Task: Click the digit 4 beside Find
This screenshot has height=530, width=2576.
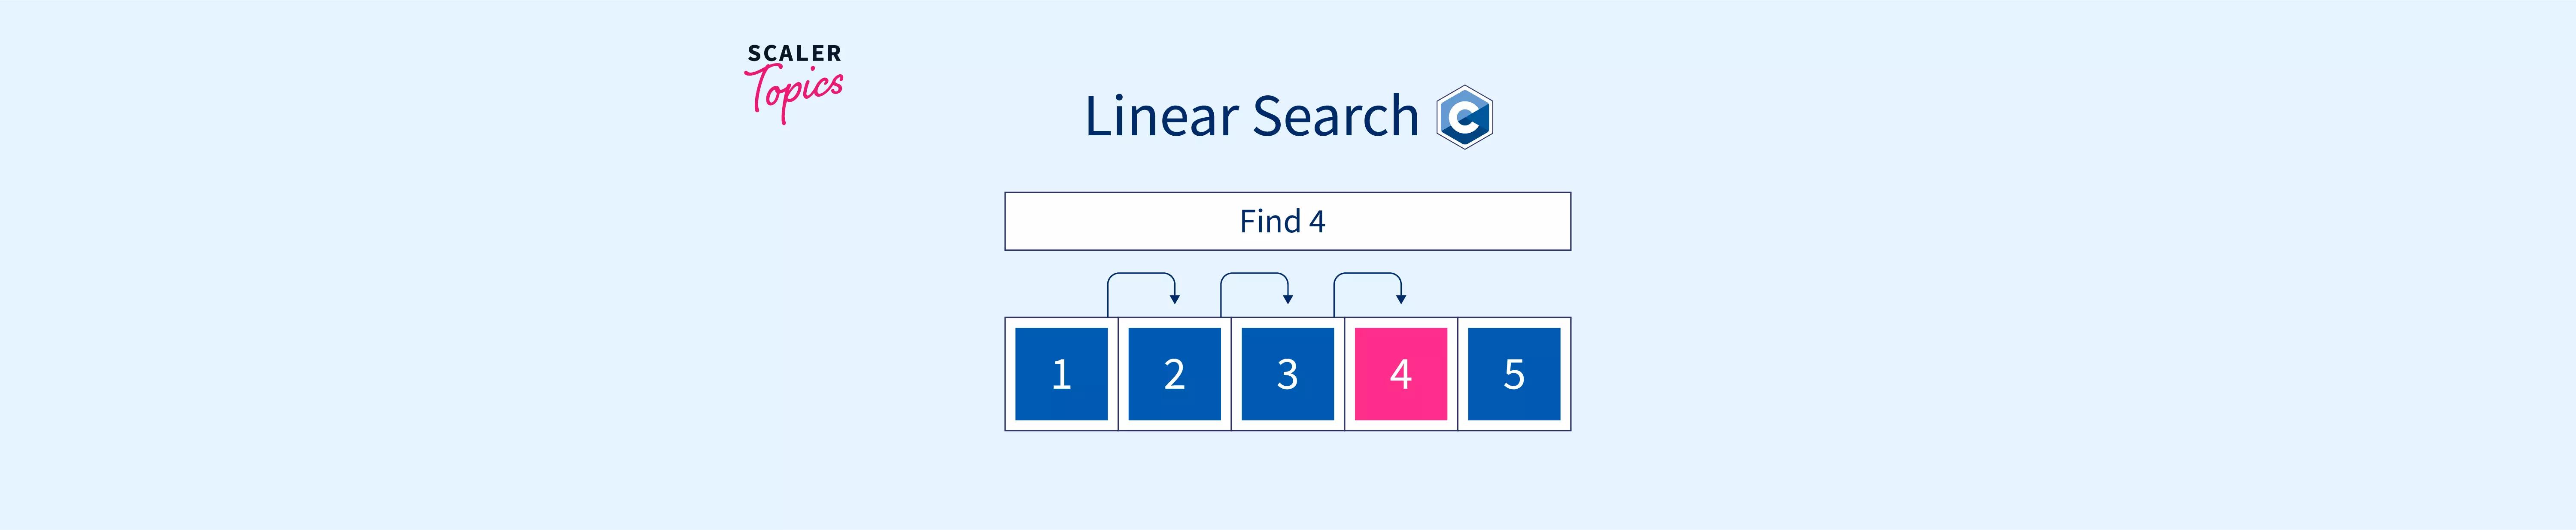Action: (1317, 222)
